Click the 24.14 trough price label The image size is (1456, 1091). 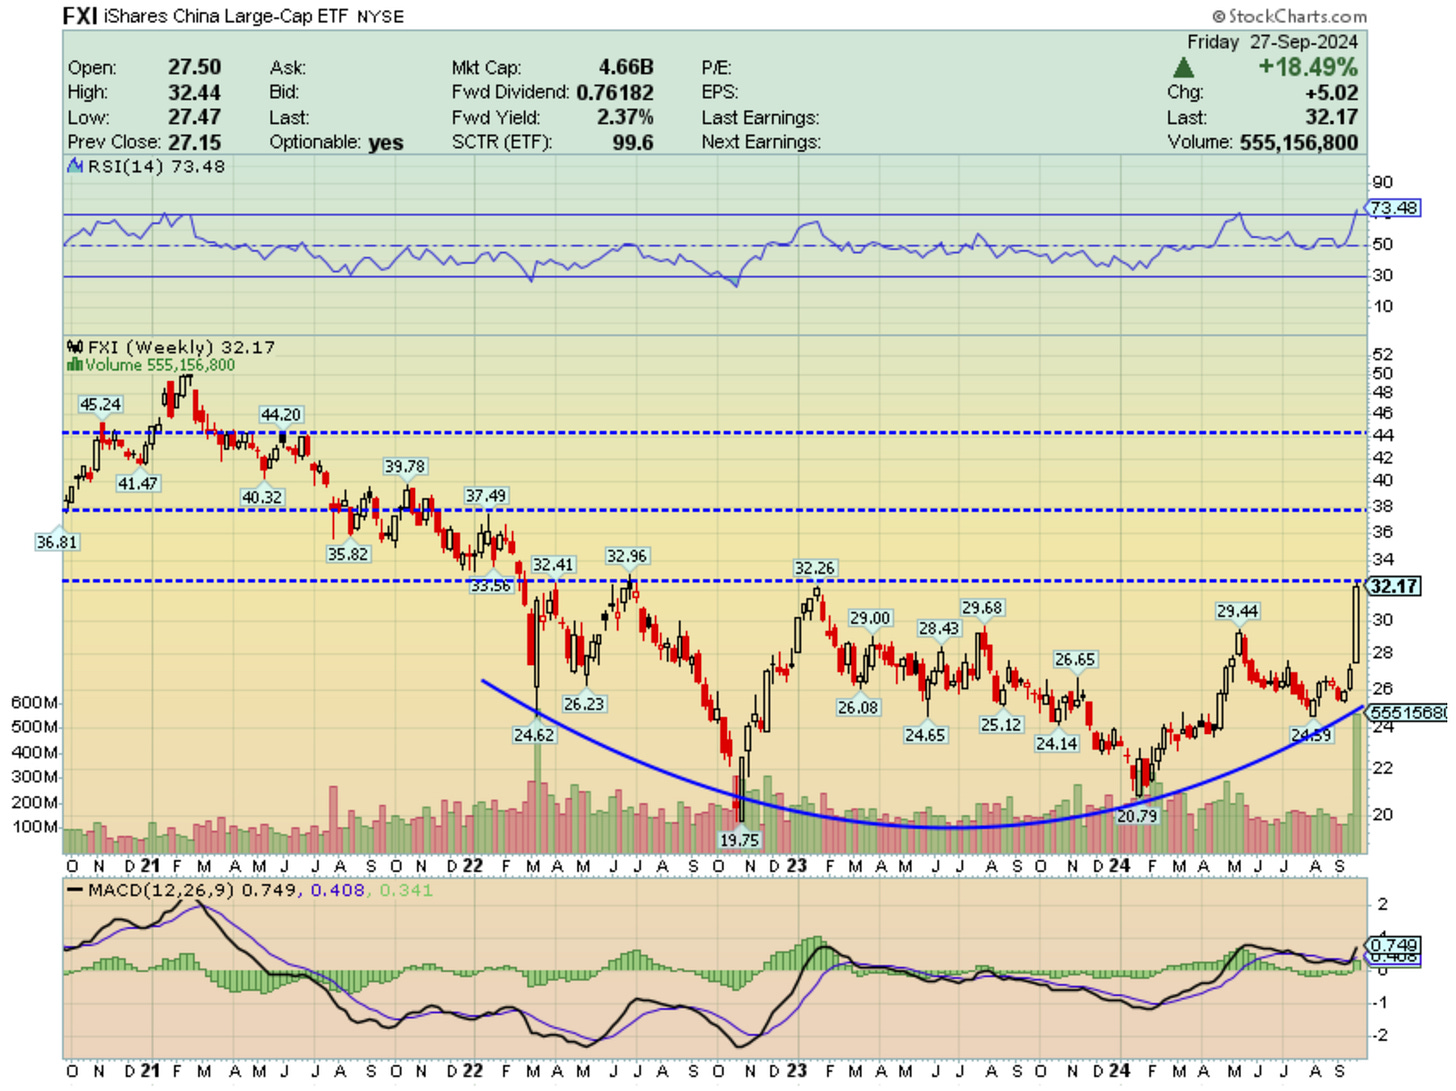click(1057, 743)
